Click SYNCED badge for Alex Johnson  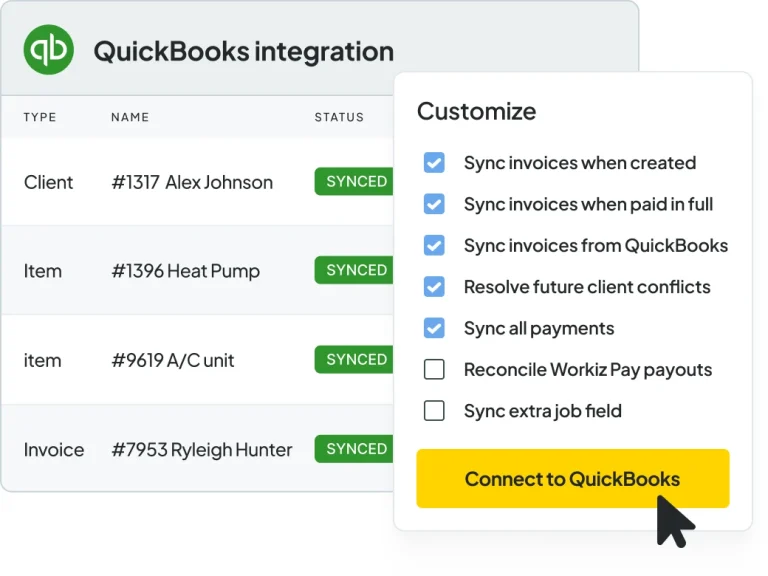pyautogui.click(x=354, y=182)
